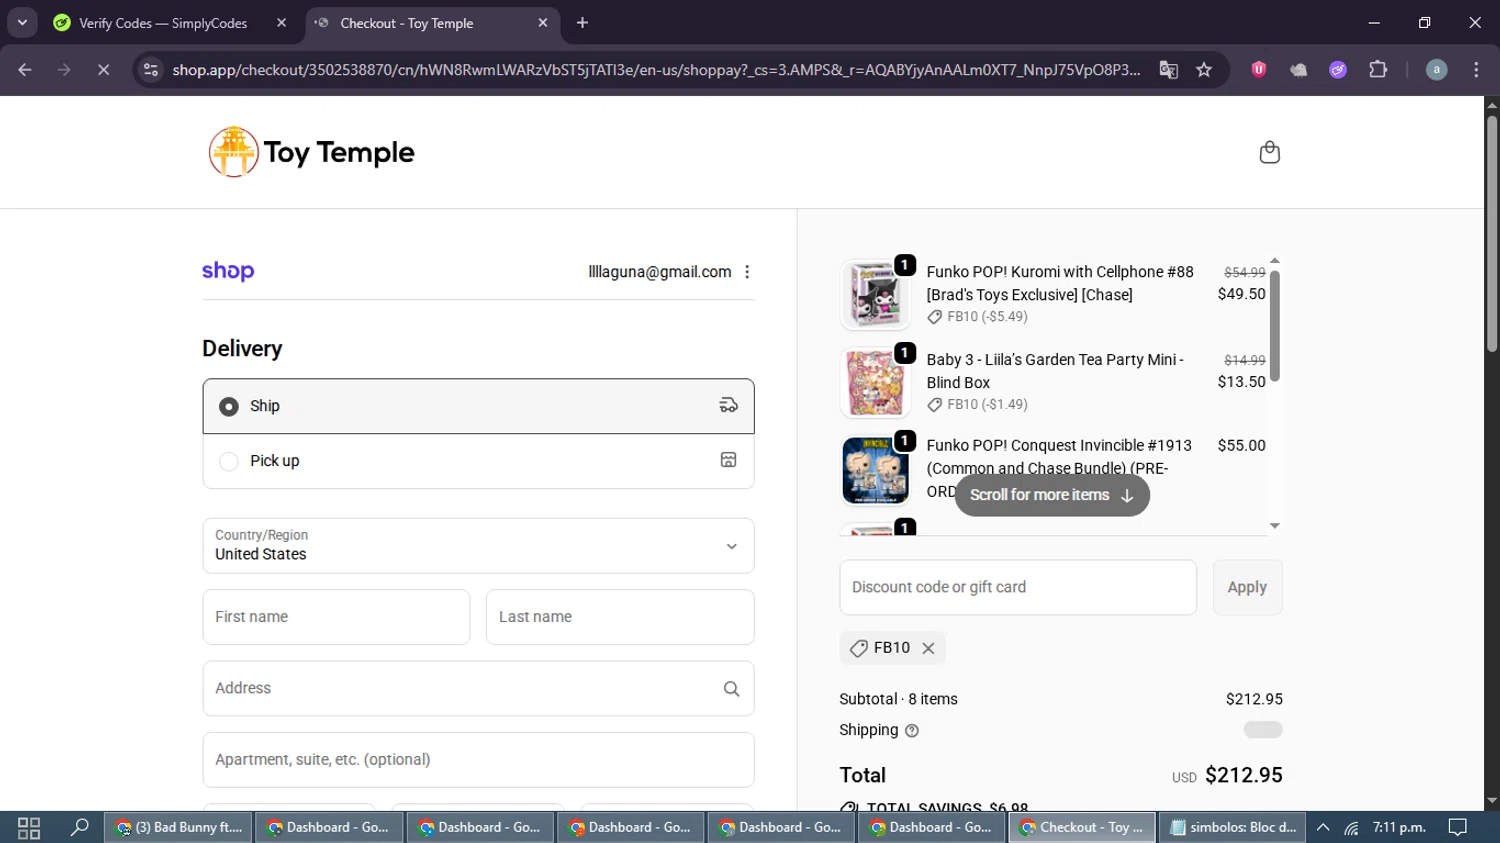The height and width of the screenshot is (843, 1500).
Task: Click the 7:11 p.m. taskbar clock
Action: pyautogui.click(x=1399, y=827)
